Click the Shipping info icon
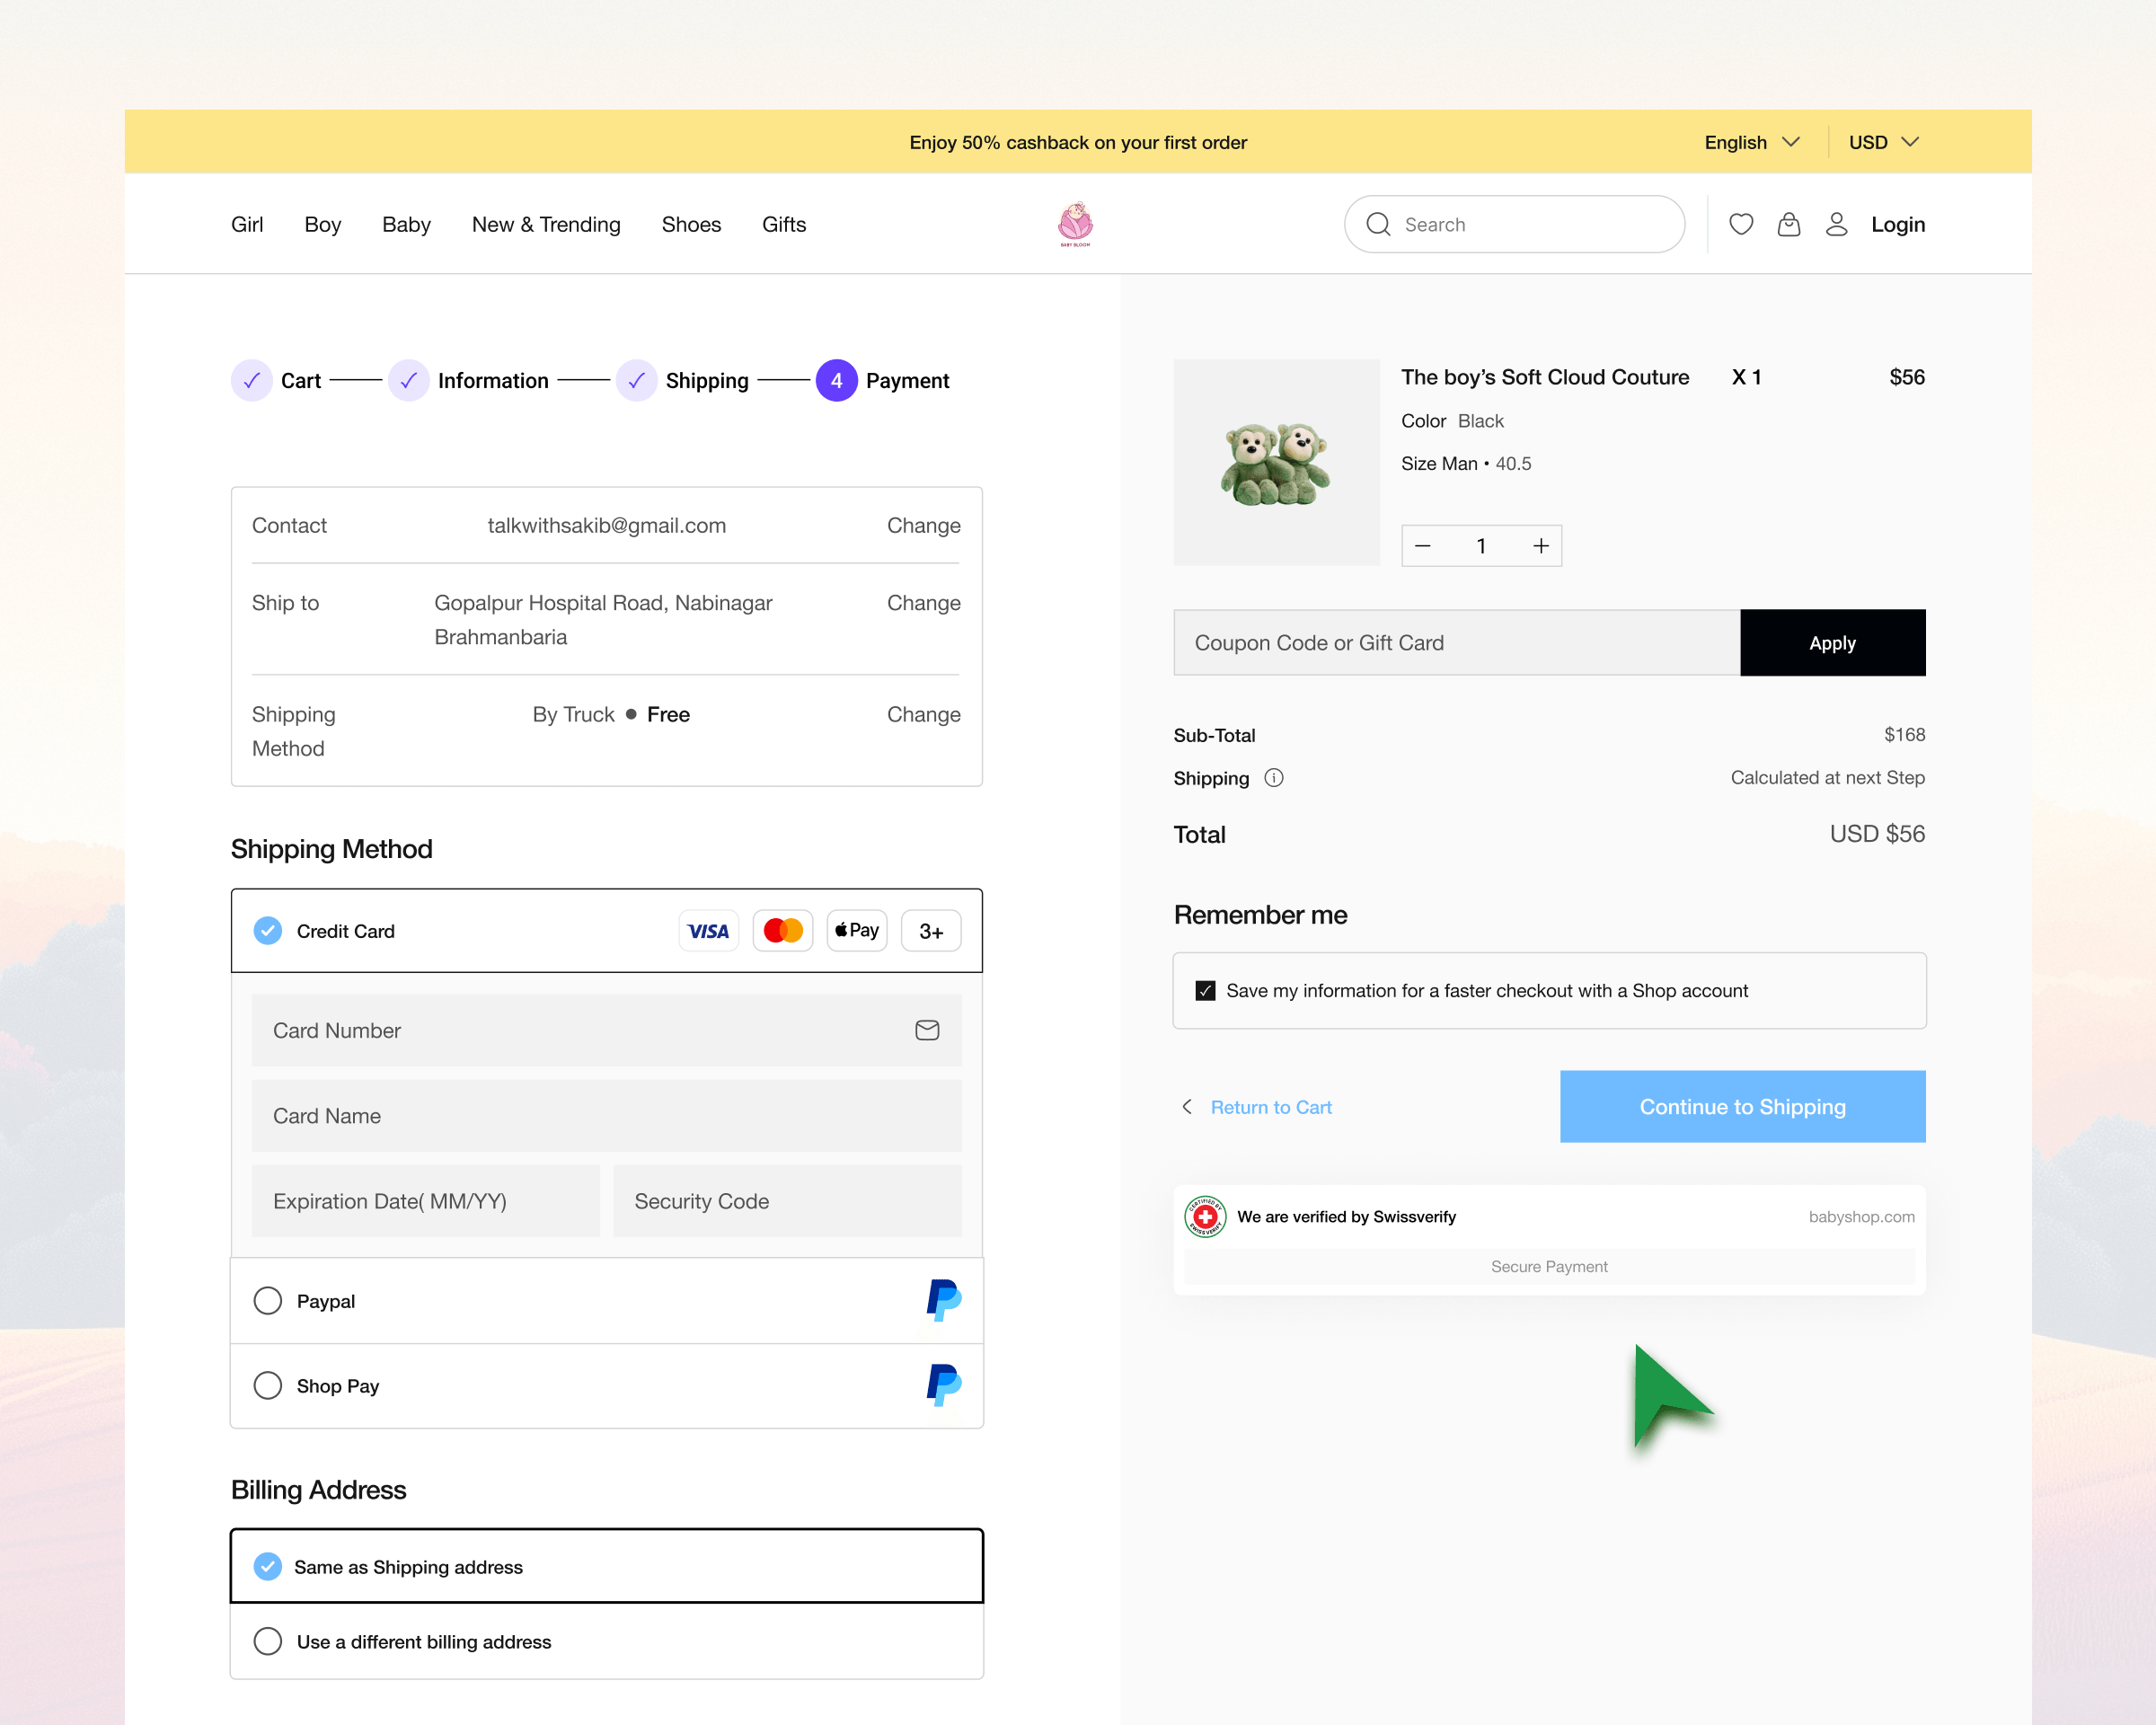The width and height of the screenshot is (2156, 1725). click(x=1273, y=778)
